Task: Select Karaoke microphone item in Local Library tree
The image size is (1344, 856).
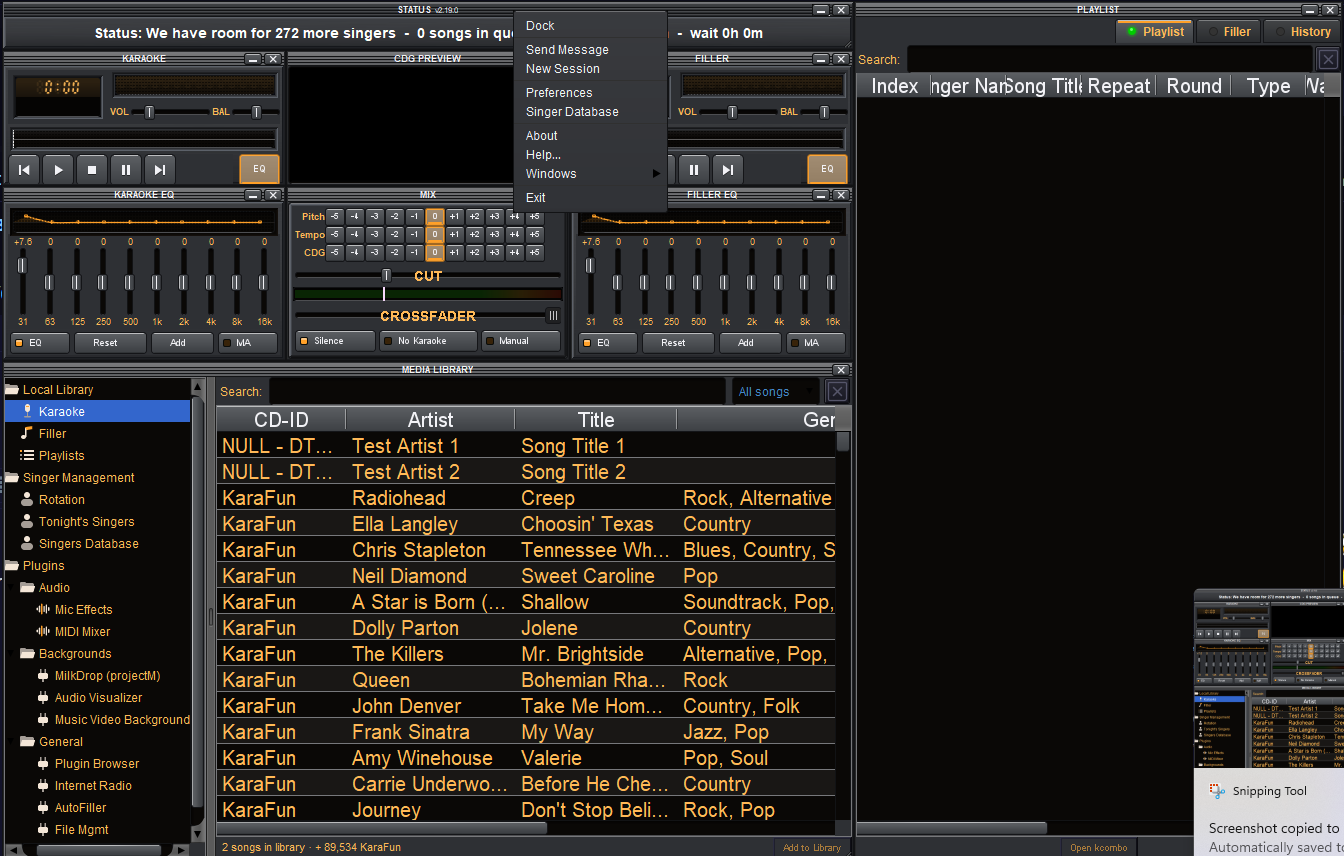Action: point(97,411)
